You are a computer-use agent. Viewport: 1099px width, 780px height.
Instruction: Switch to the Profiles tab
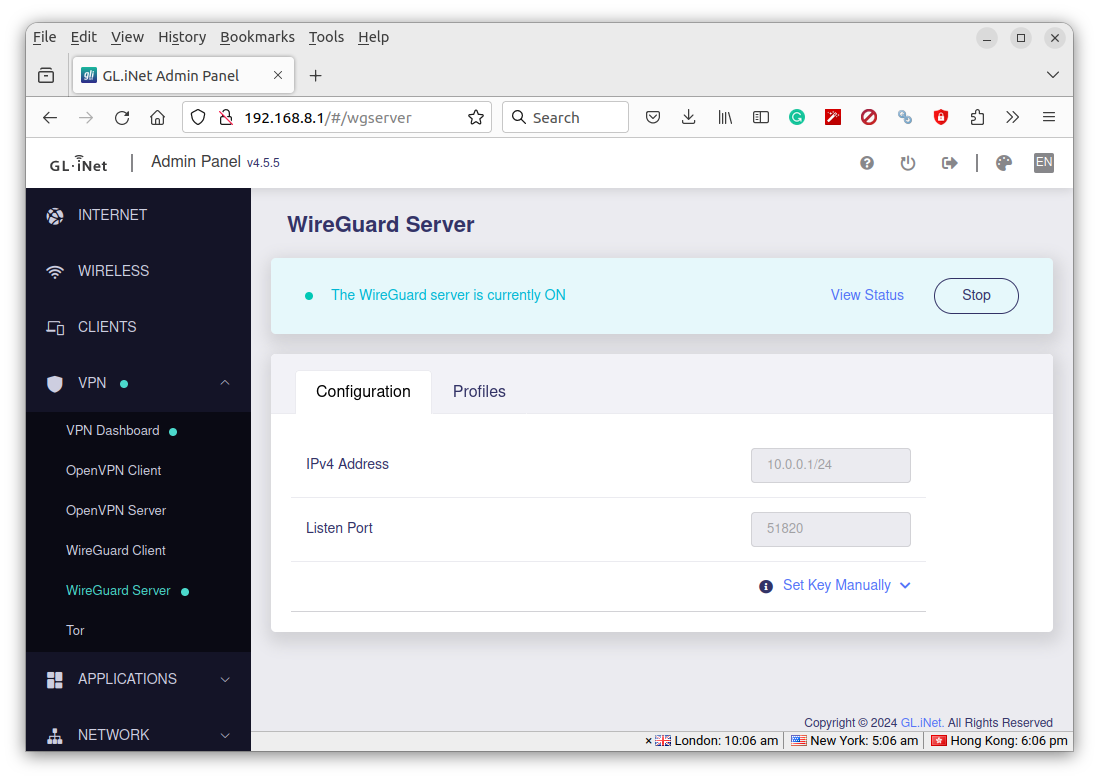[479, 392]
